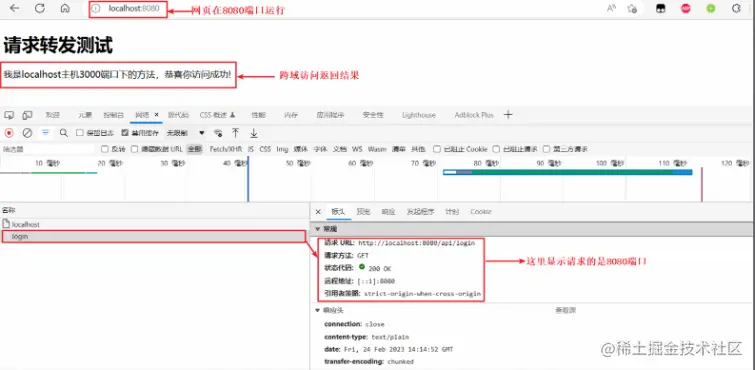Image resolution: width=755 pixels, height=370 pixels.
Task: Click the network filter text field
Action: pyautogui.click(x=47, y=149)
